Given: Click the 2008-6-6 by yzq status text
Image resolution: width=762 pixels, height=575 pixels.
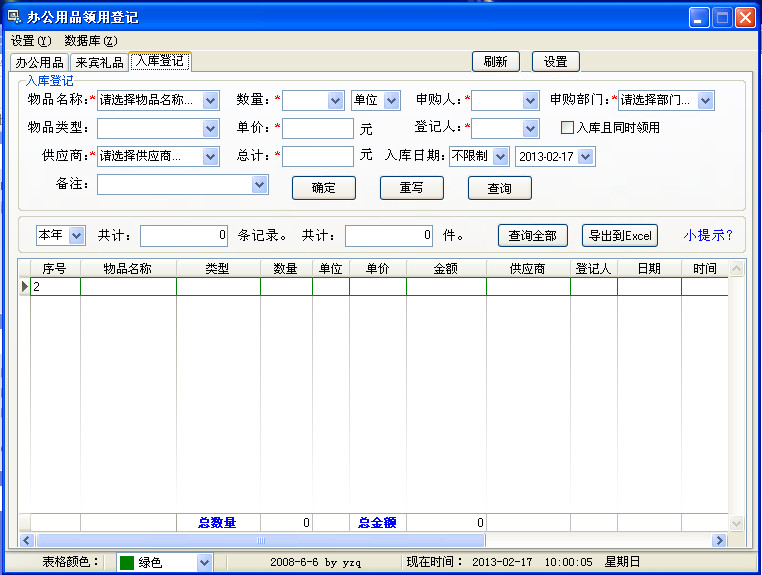Looking at the screenshot, I should coord(315,562).
